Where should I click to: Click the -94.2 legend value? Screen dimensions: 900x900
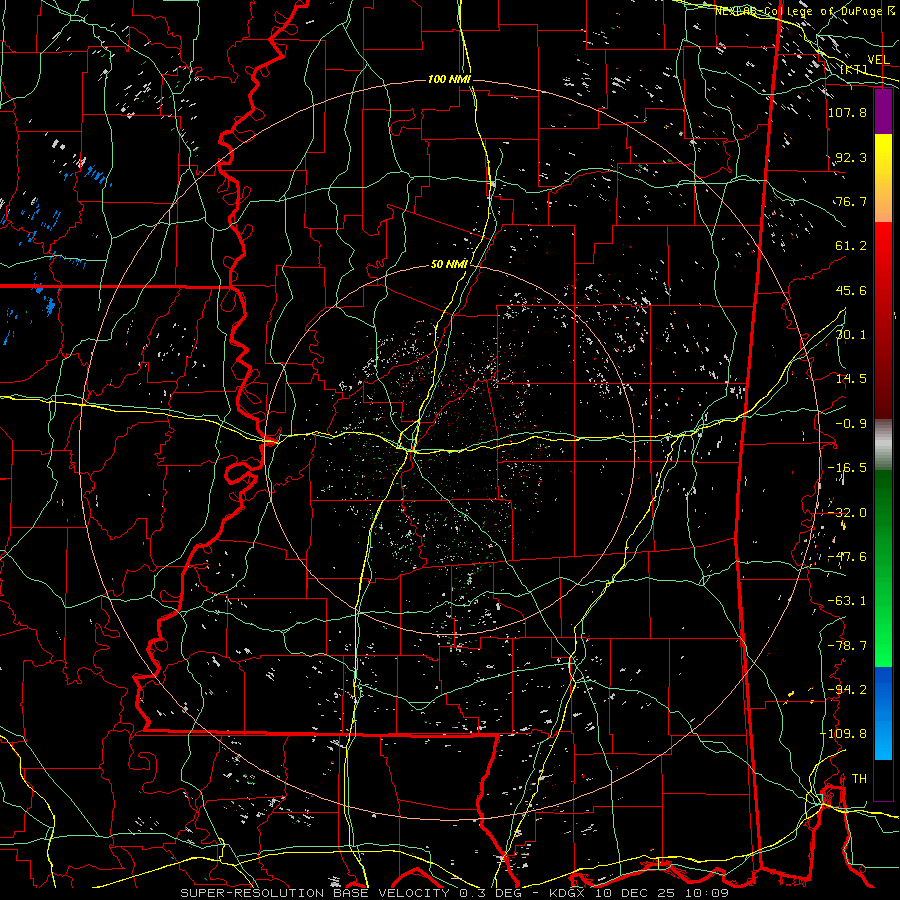(x=848, y=689)
